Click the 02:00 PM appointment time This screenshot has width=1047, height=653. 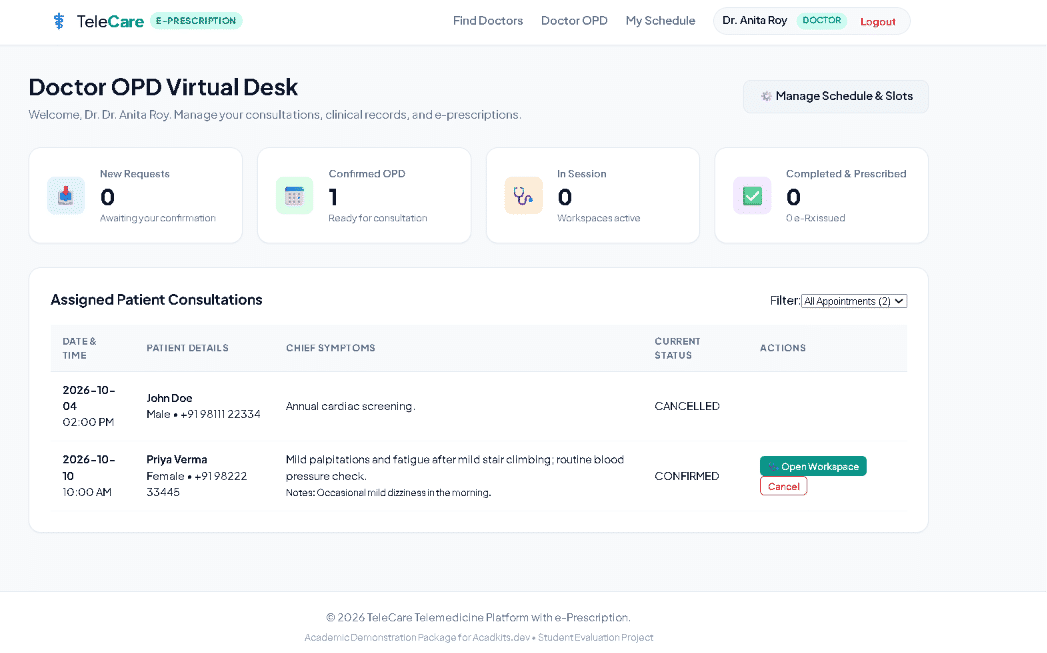click(88, 422)
